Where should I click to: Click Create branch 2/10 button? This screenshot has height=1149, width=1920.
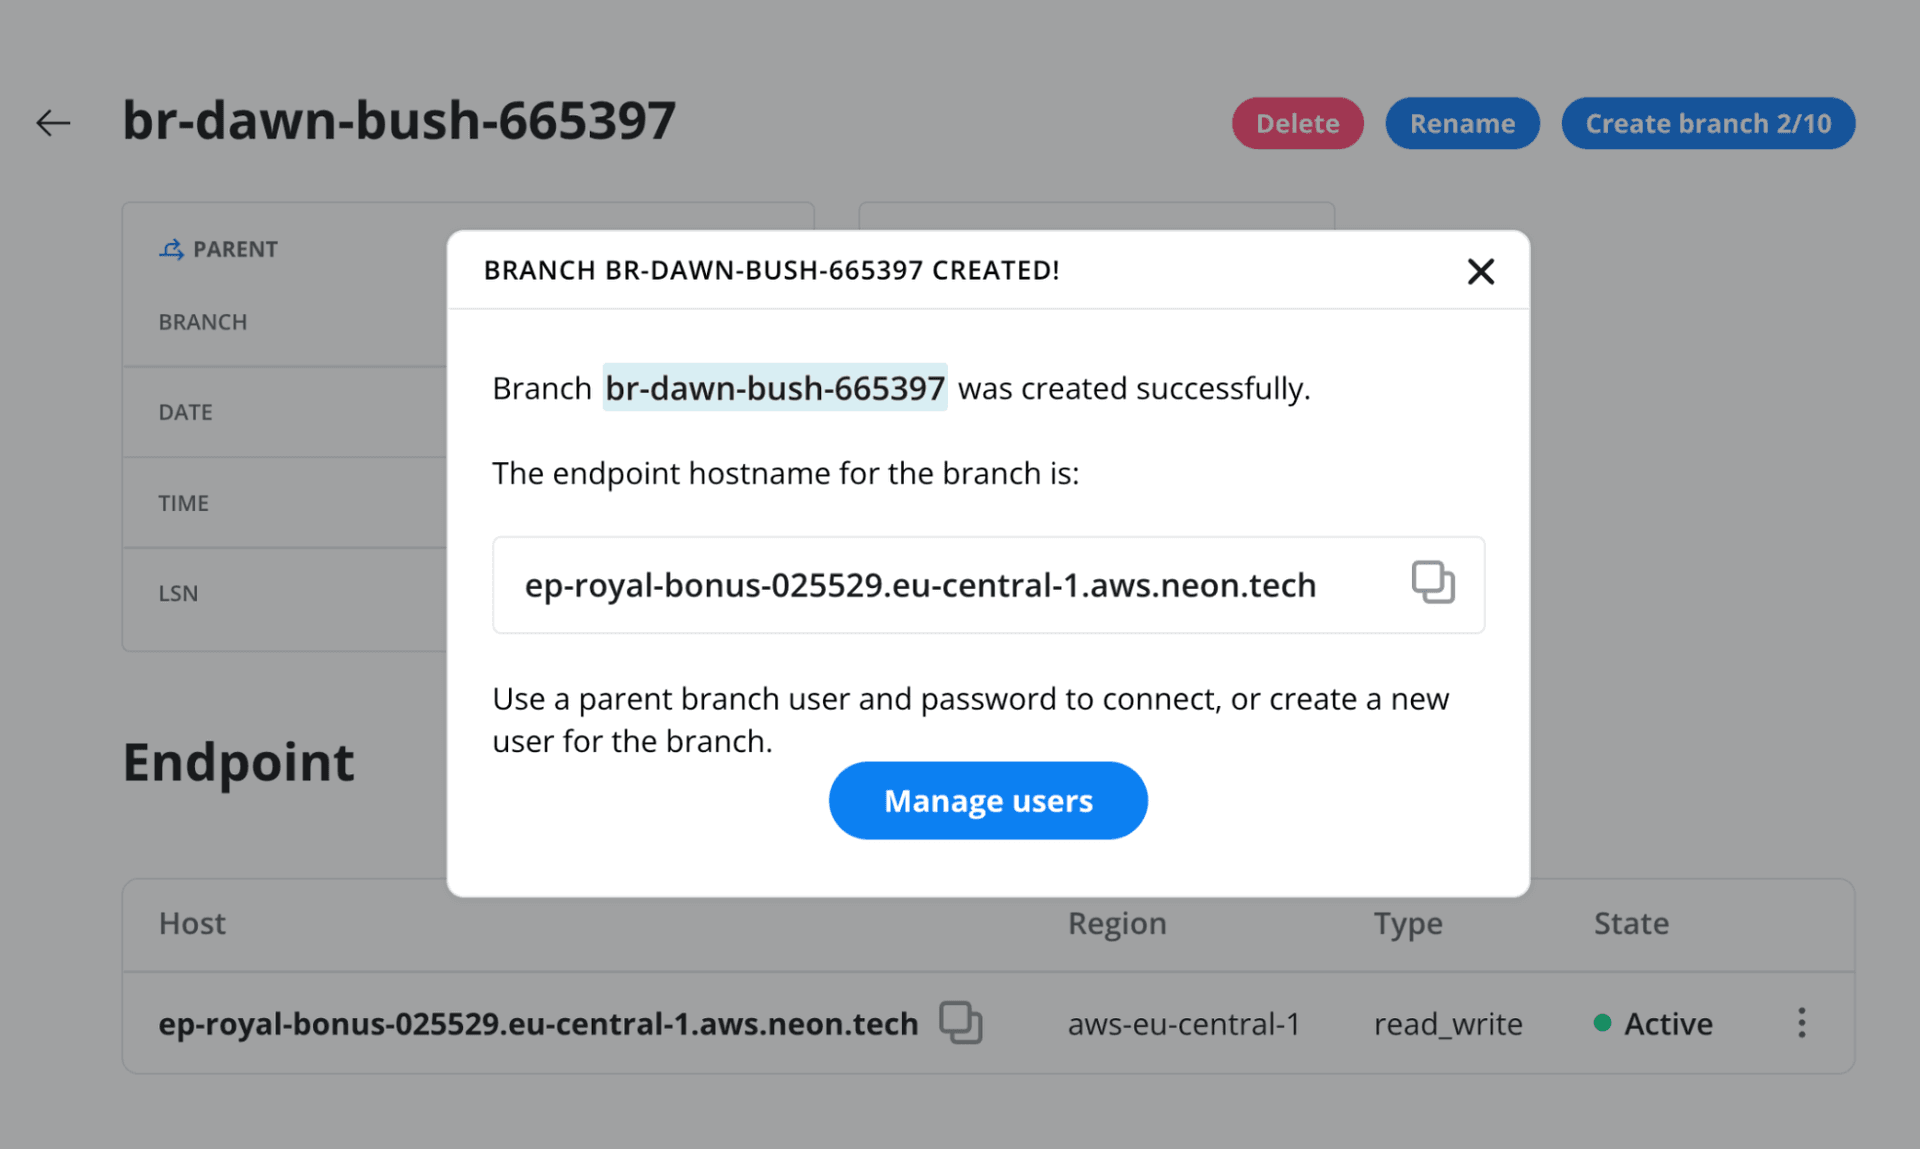coord(1707,123)
